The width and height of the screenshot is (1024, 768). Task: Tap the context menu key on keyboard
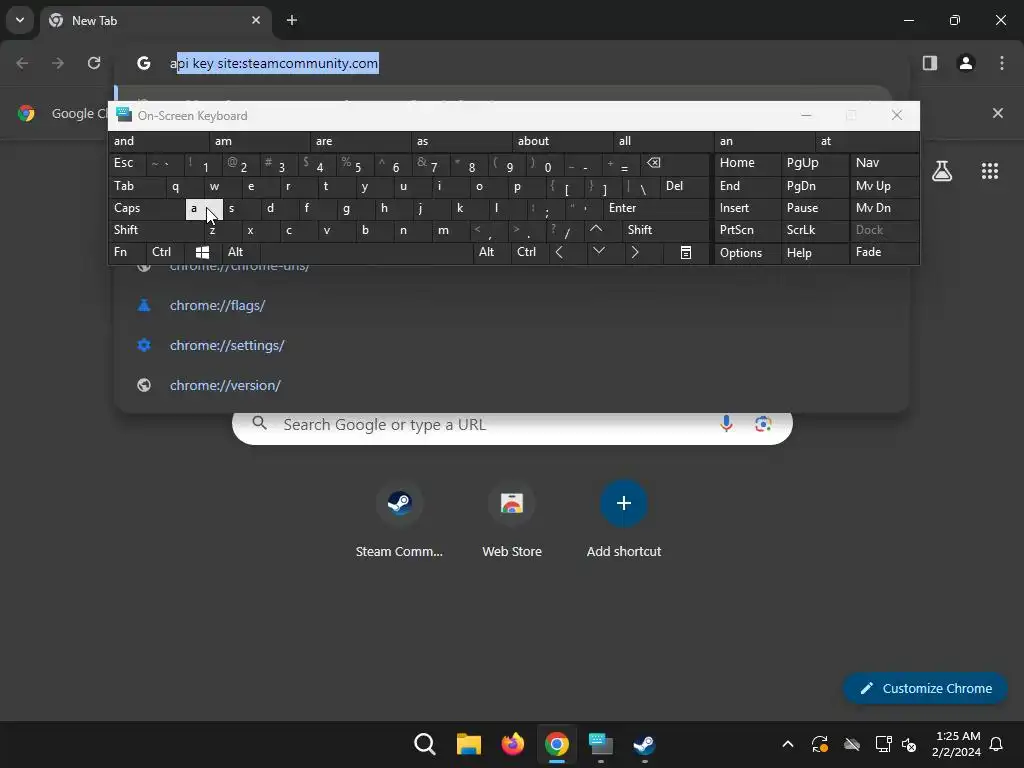686,252
